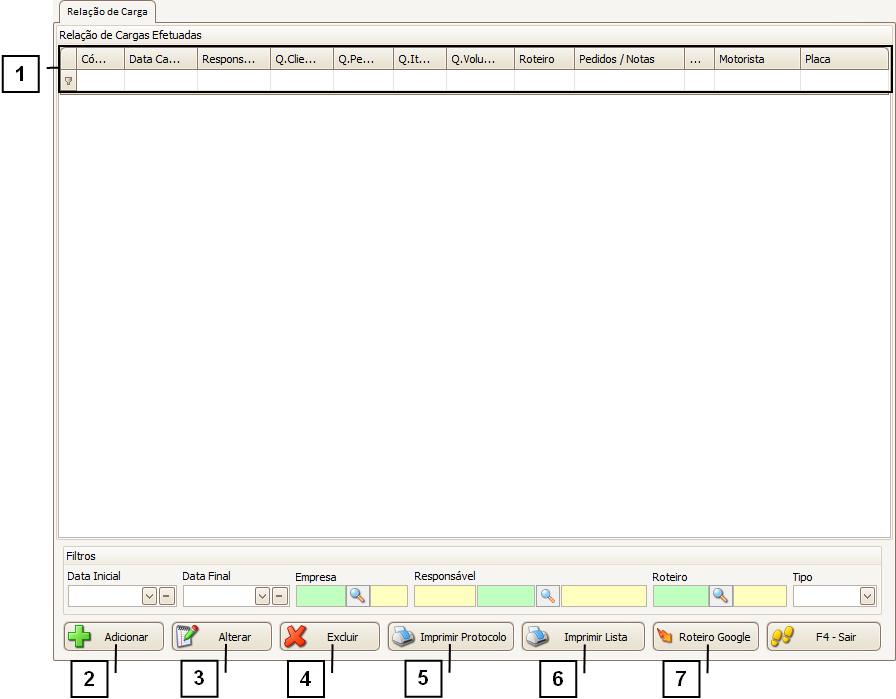
Task: Clear Data Inicial with the minus button
Action: pyautogui.click(x=166, y=596)
